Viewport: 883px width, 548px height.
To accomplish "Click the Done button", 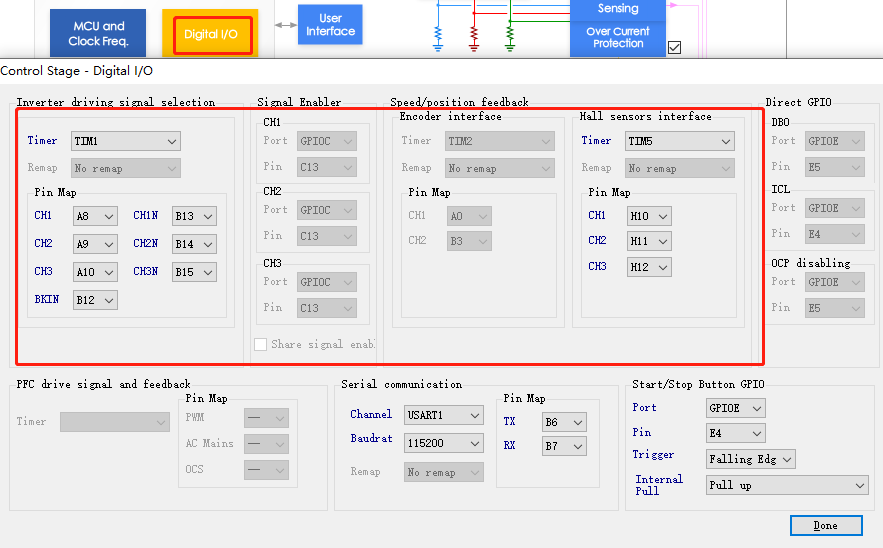I will click(826, 525).
